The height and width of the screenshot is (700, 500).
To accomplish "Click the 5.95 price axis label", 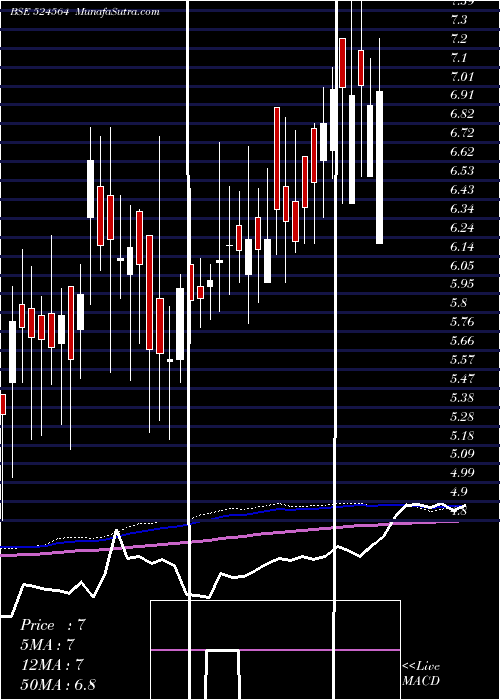I will coord(462,284).
